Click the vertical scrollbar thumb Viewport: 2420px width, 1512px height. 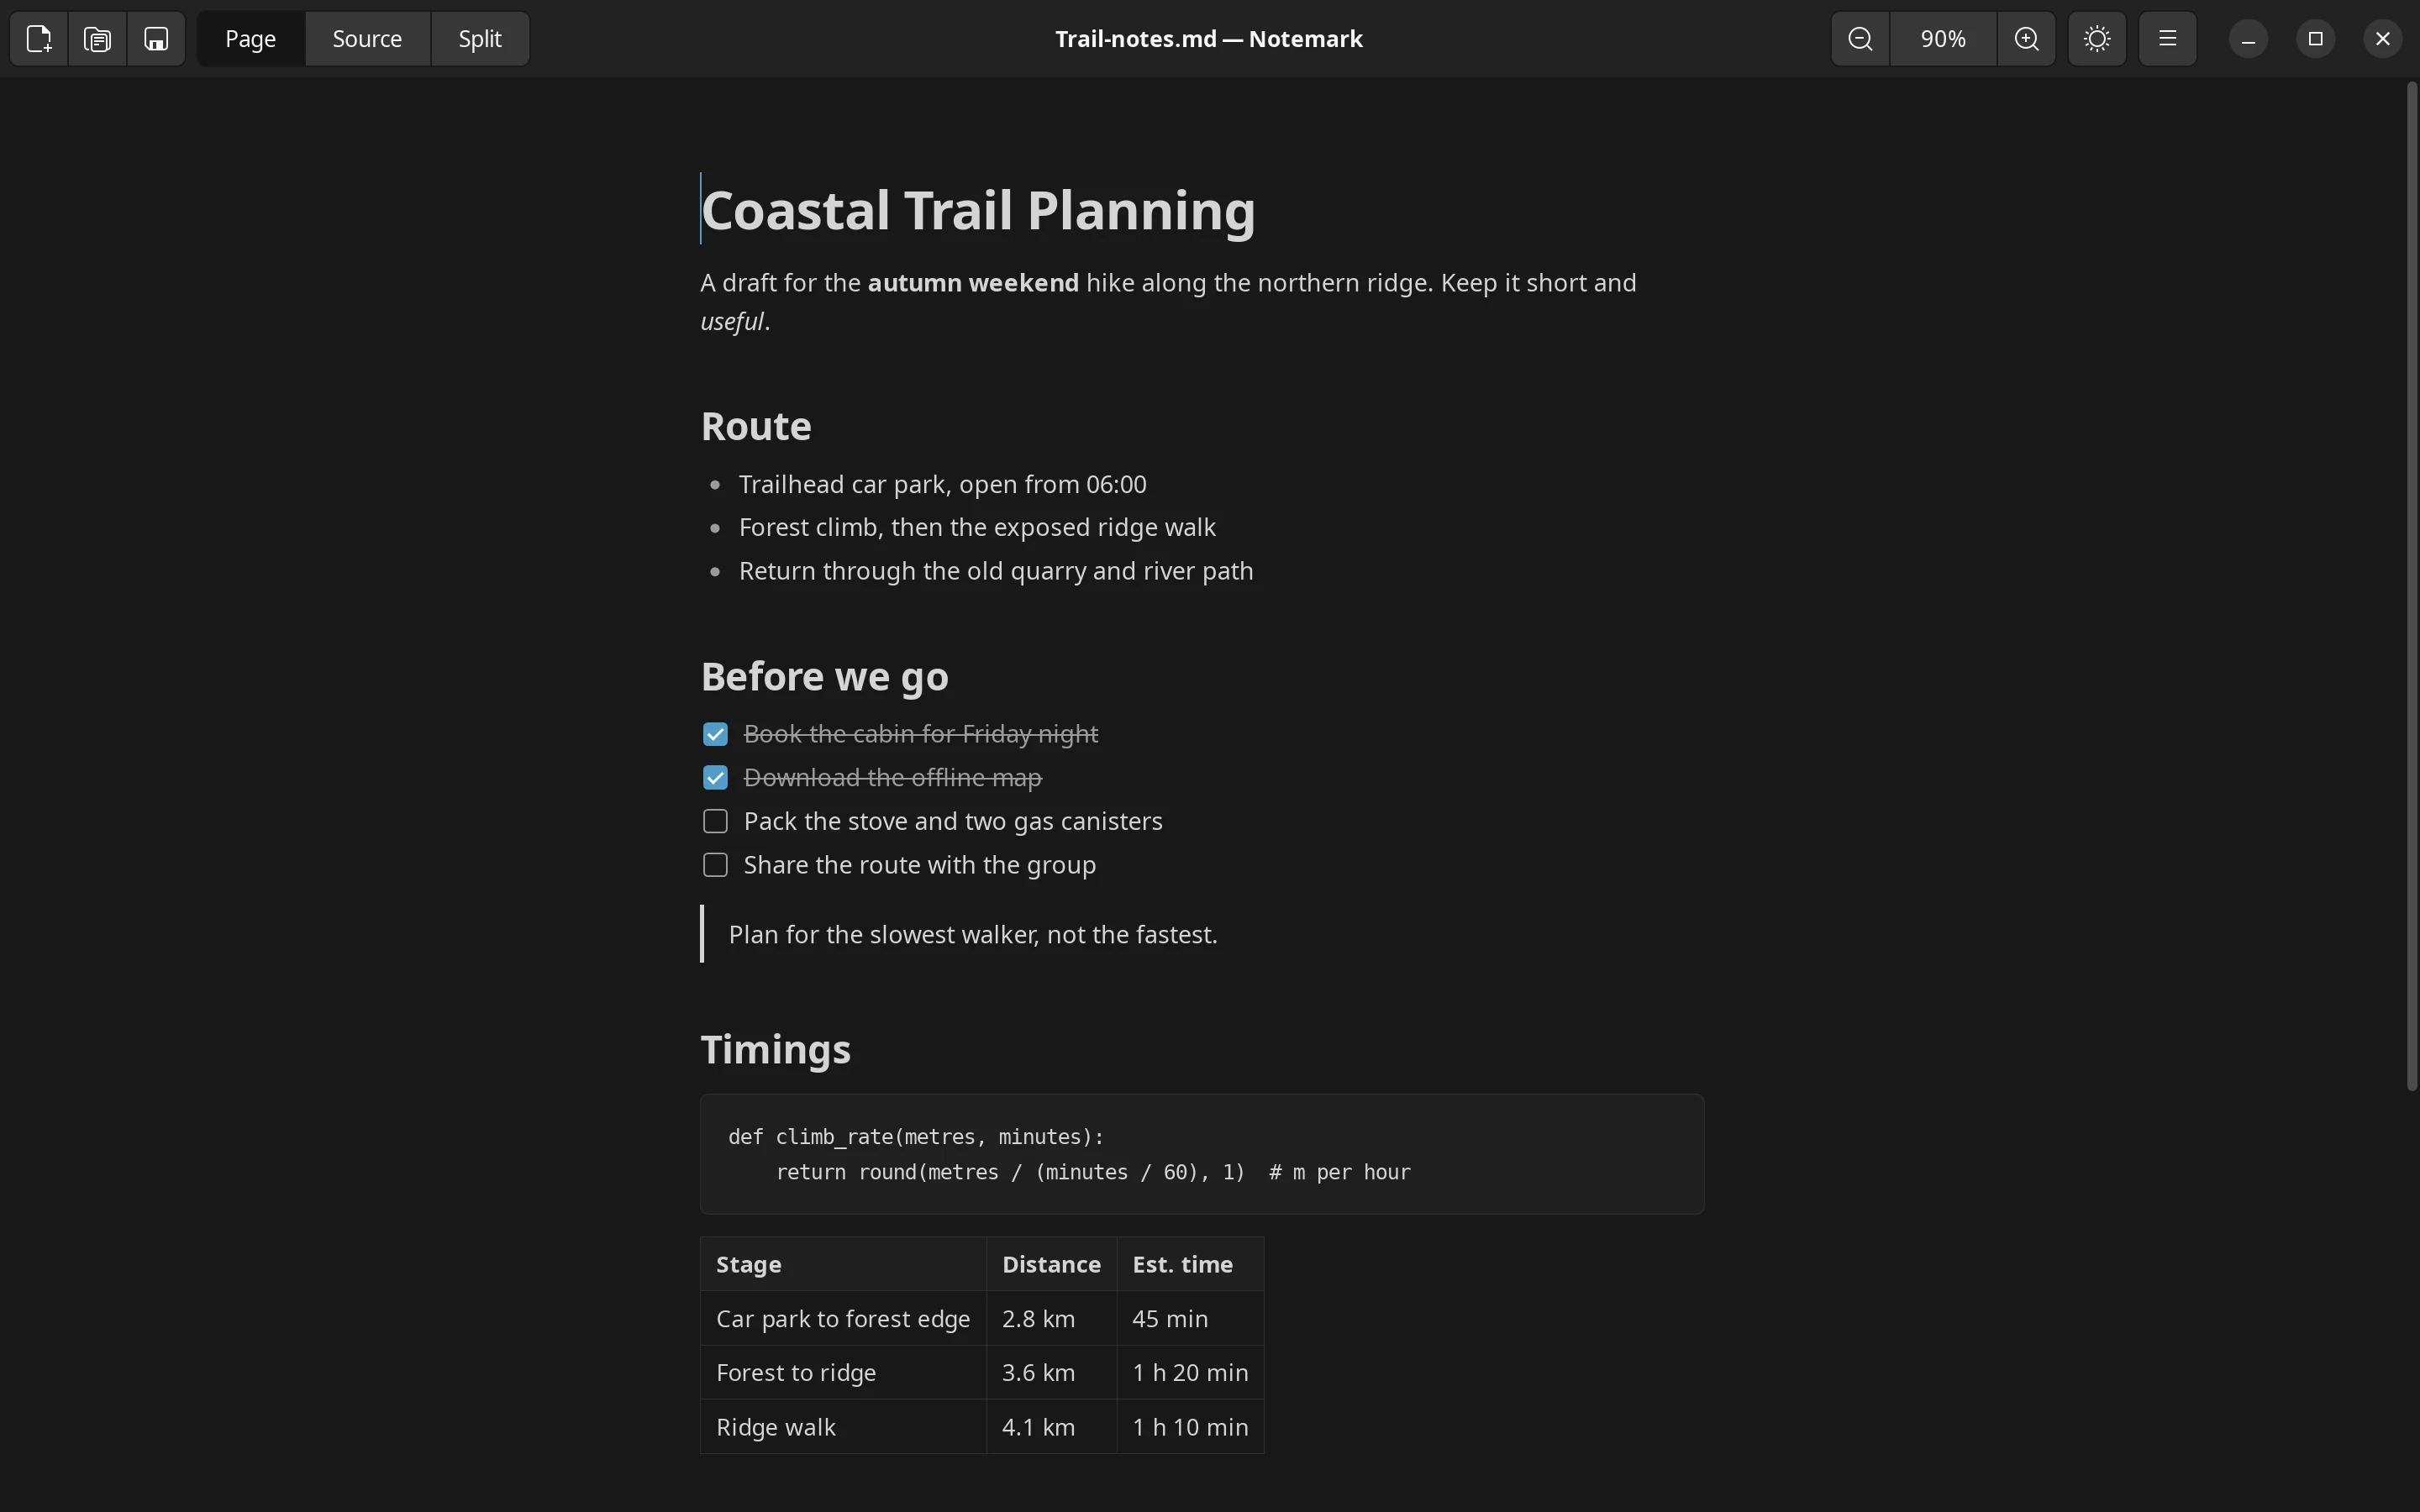click(2411, 586)
